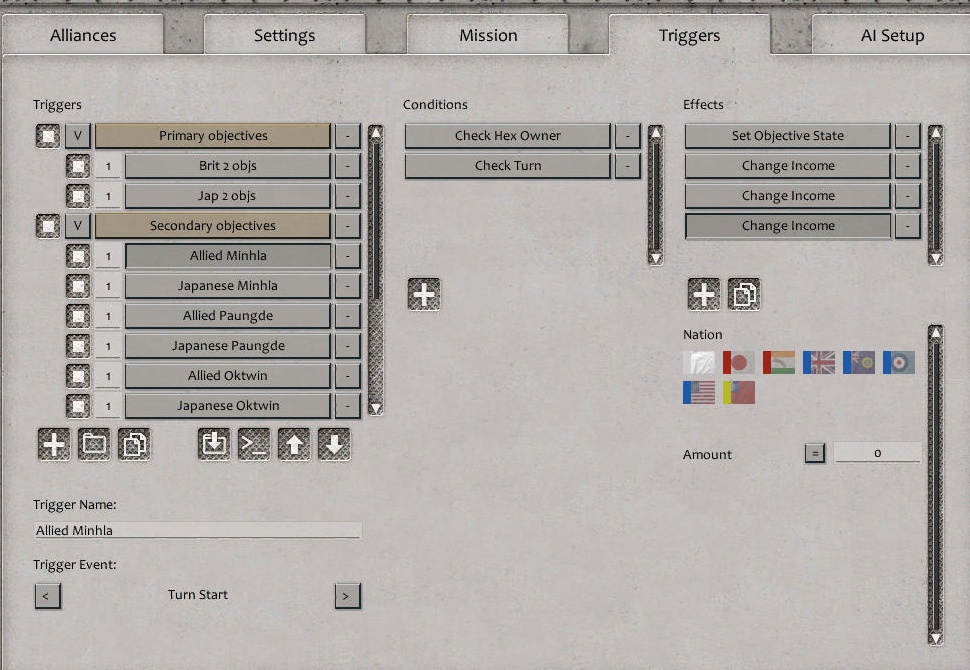The image size is (970, 670).
Task: Delete the Set Objective State effect
Action: (908, 136)
